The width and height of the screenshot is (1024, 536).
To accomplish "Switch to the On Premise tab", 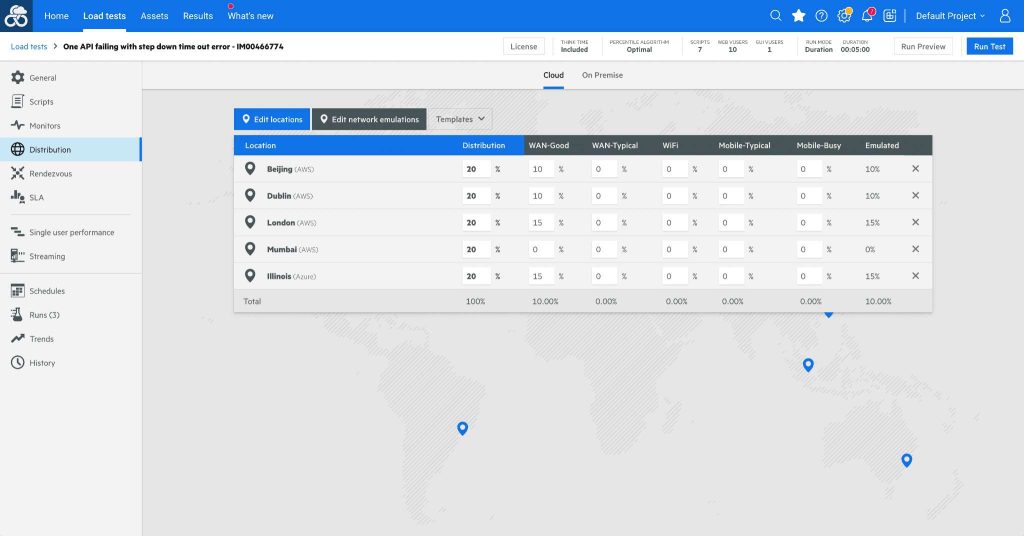I will point(602,75).
